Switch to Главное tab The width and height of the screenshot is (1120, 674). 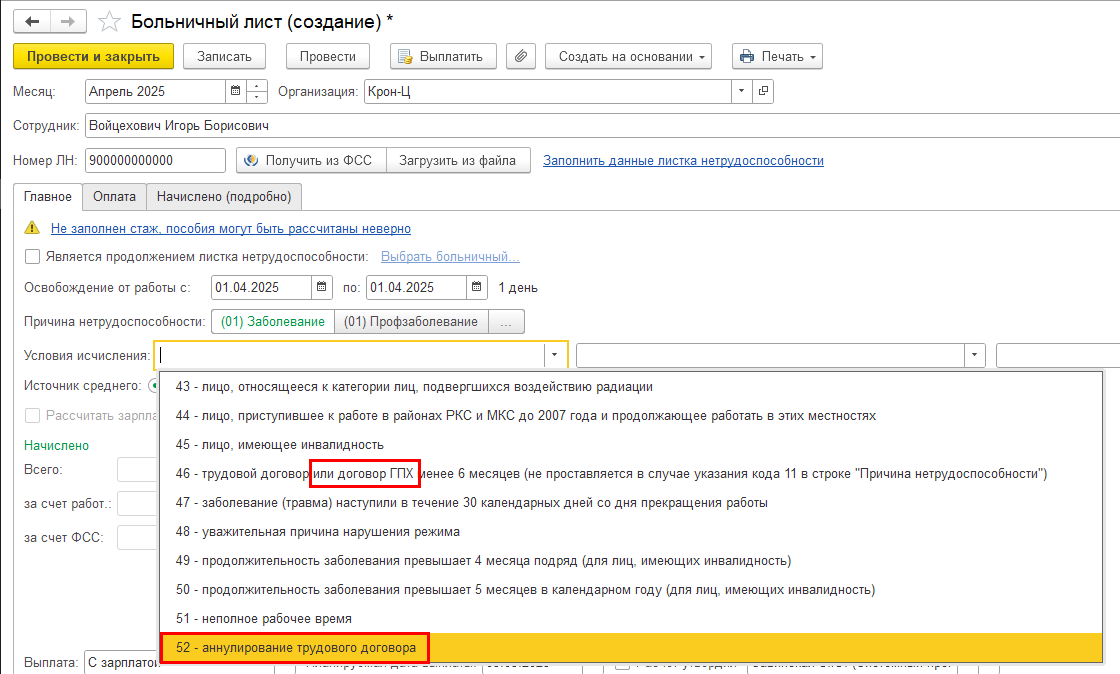[48, 197]
